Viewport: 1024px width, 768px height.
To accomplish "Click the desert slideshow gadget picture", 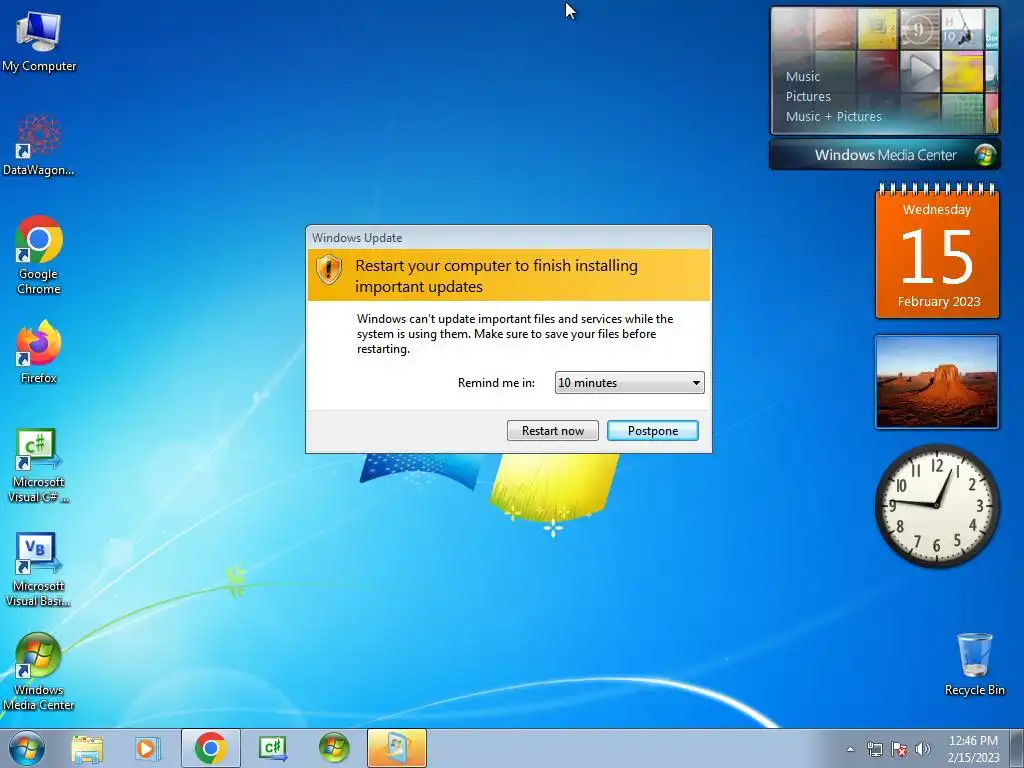I will (936, 382).
